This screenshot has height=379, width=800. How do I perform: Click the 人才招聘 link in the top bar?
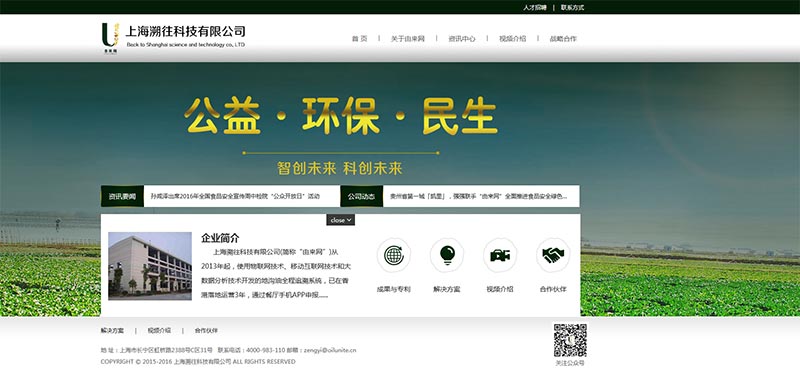535,8
